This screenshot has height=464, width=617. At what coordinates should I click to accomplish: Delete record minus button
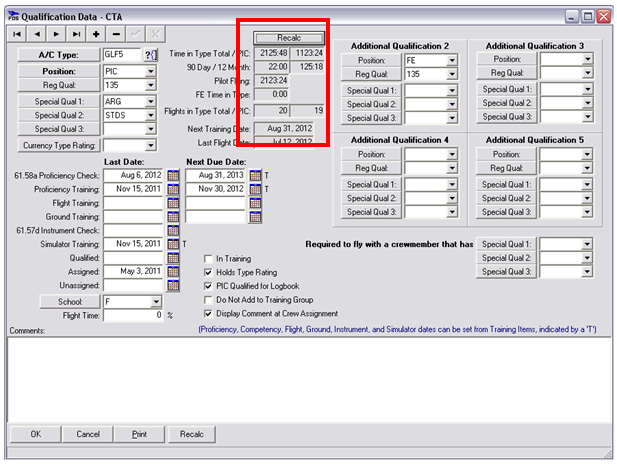(x=116, y=34)
